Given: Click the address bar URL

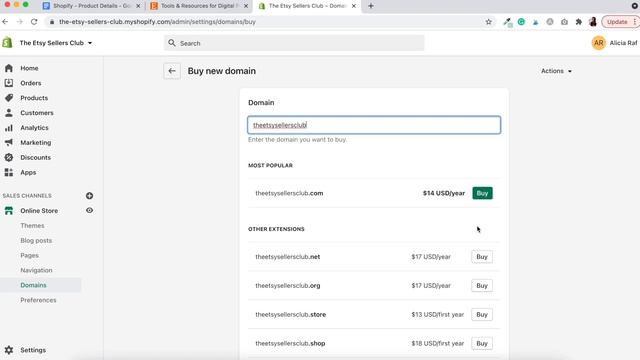Looking at the screenshot, I should pyautogui.click(x=158, y=22).
